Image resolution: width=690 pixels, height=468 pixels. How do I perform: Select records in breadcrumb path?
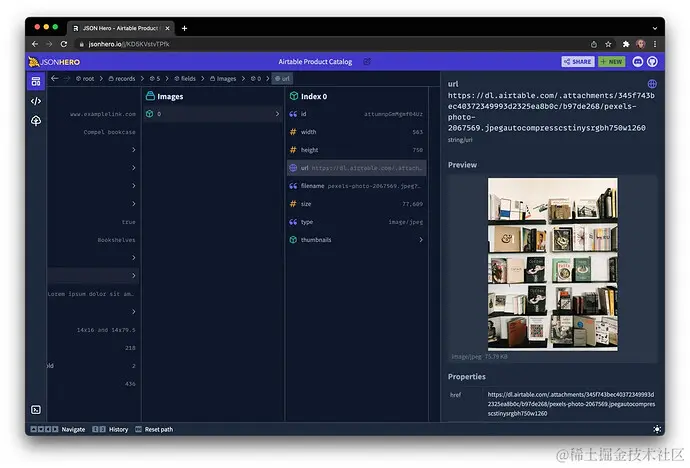point(122,79)
